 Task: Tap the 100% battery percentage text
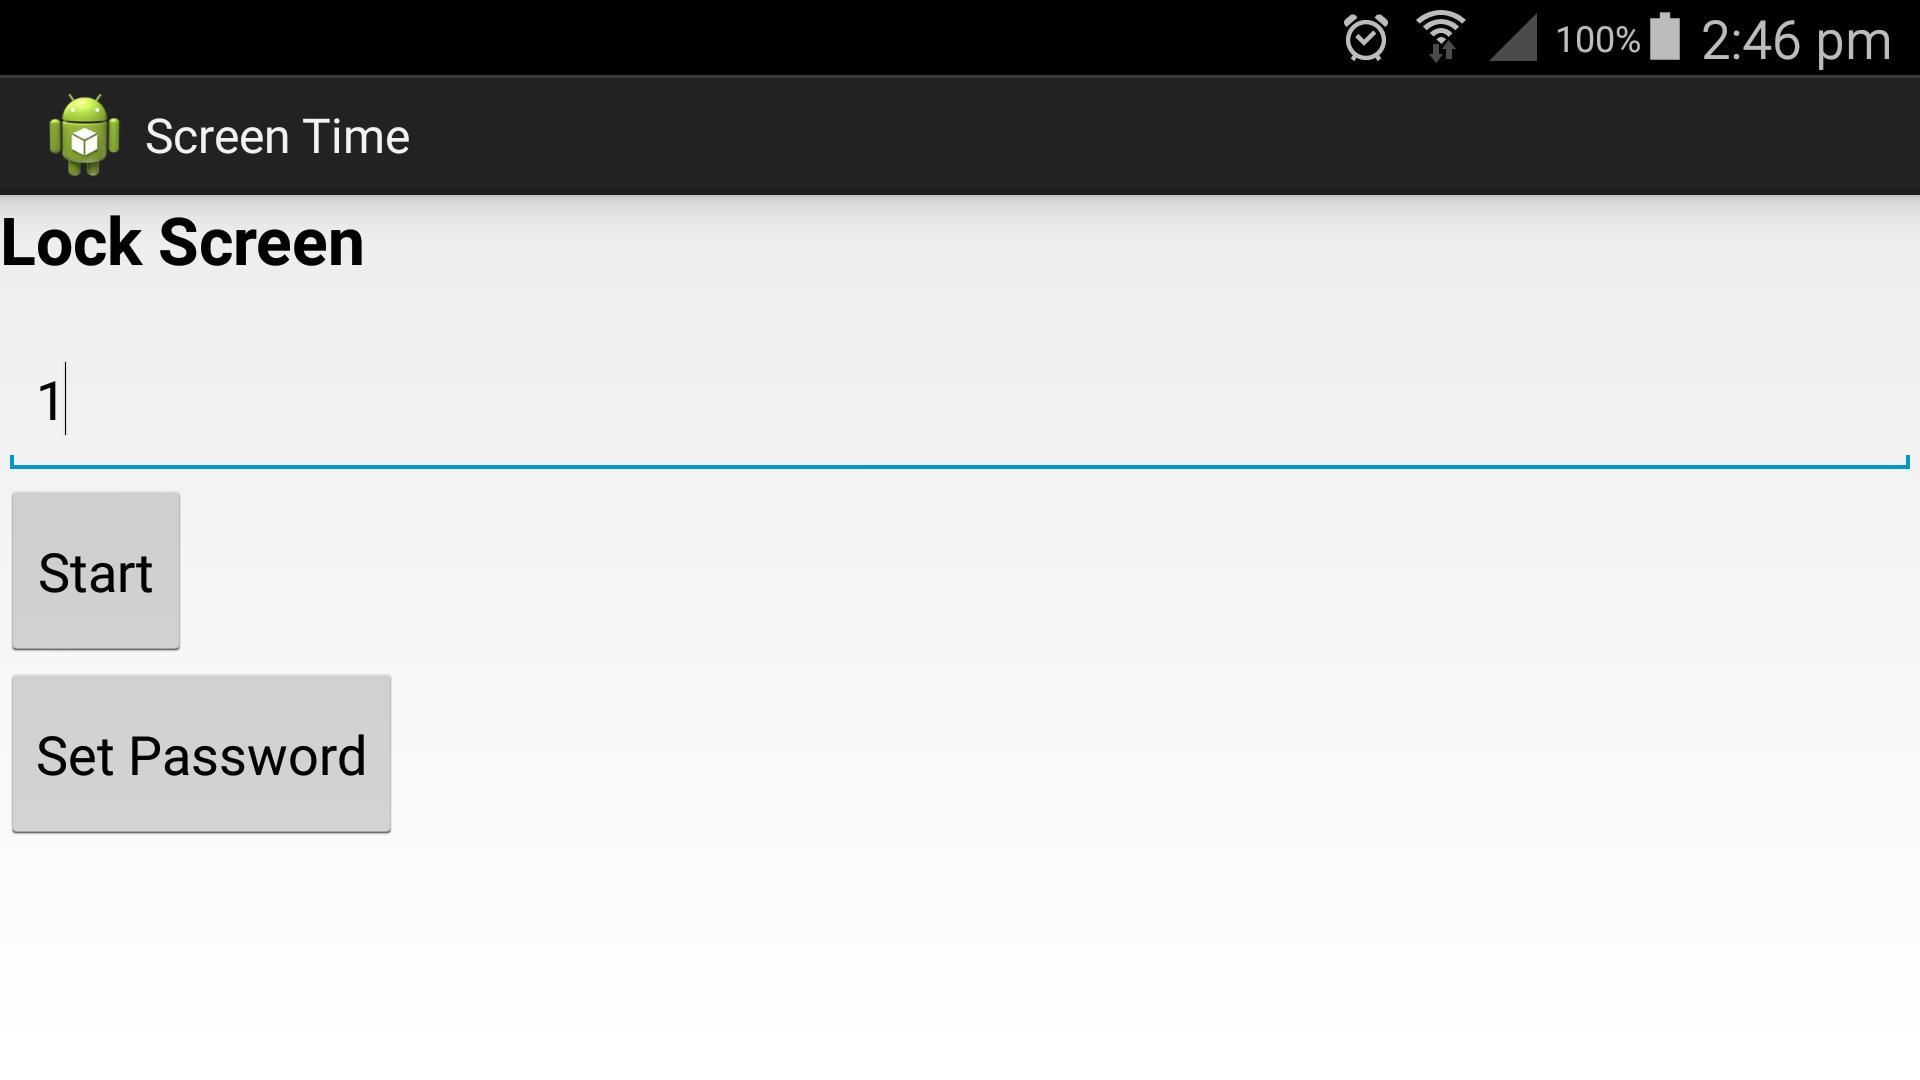pos(1597,40)
